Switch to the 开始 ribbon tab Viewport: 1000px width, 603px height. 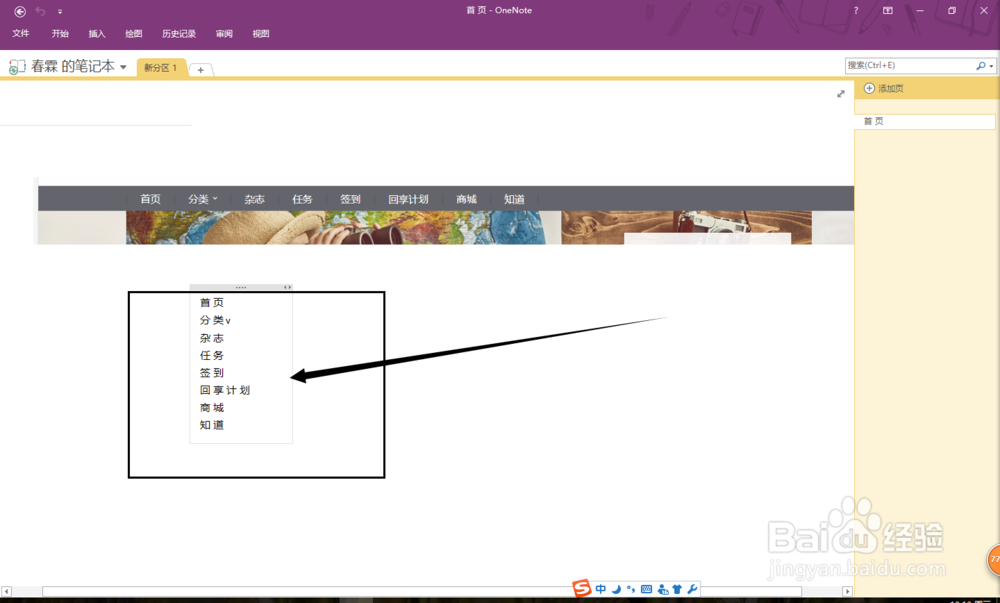tap(60, 33)
